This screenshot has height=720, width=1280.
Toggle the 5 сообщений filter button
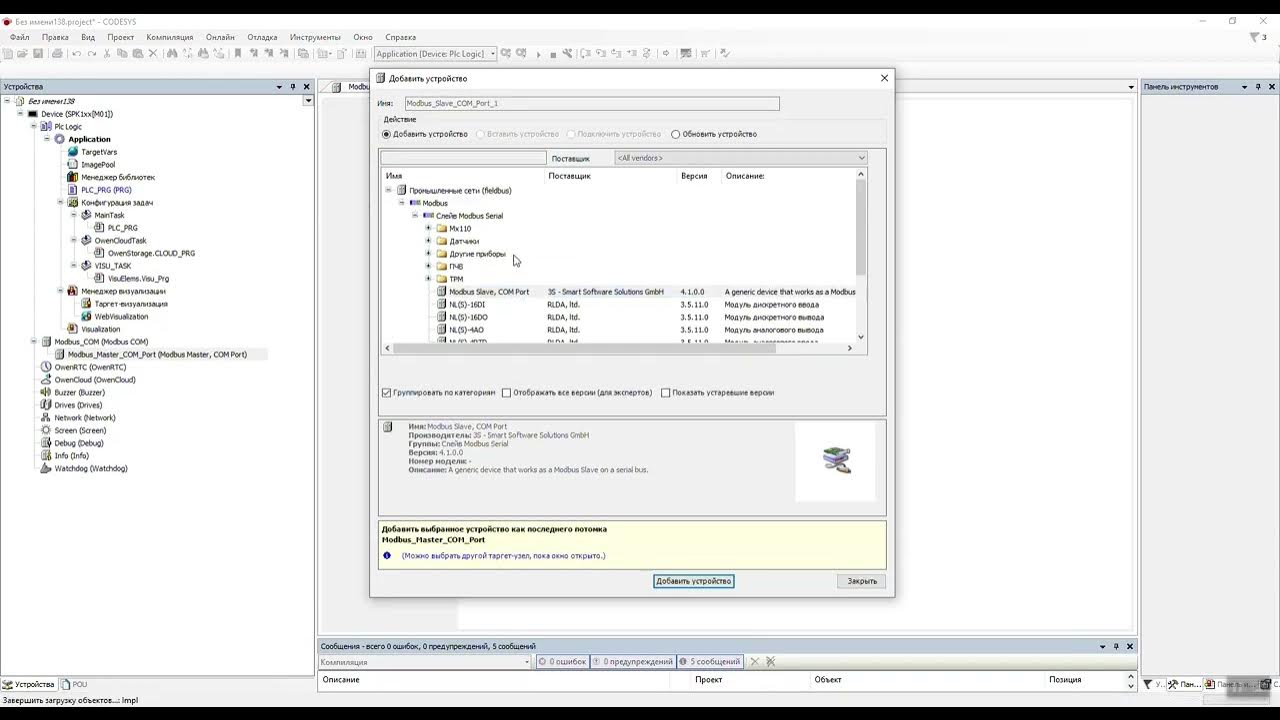tap(710, 661)
